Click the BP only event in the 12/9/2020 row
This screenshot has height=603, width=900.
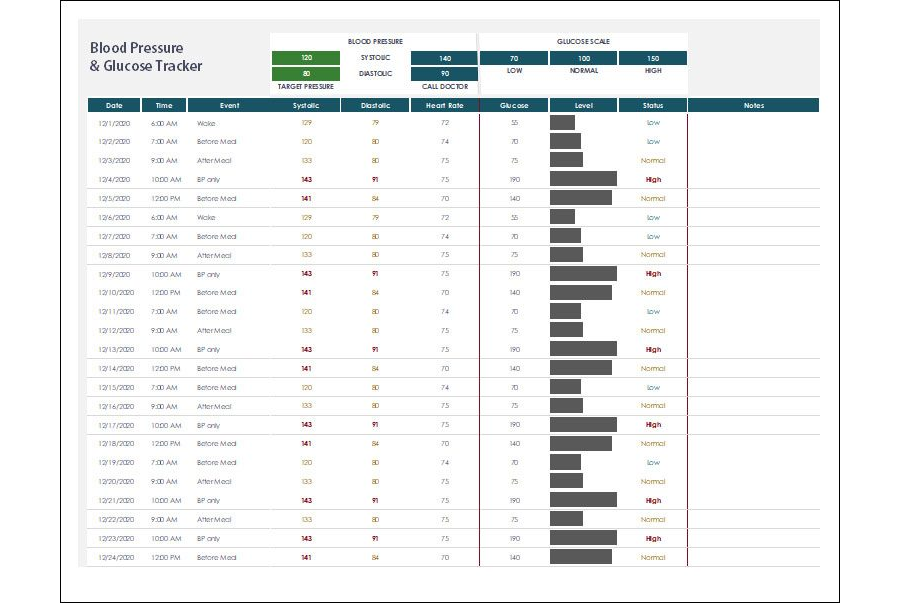[x=208, y=274]
